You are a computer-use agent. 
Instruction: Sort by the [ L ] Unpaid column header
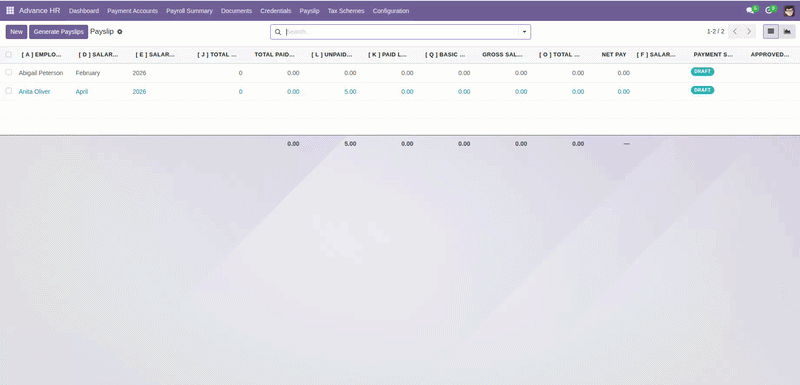click(x=332, y=55)
